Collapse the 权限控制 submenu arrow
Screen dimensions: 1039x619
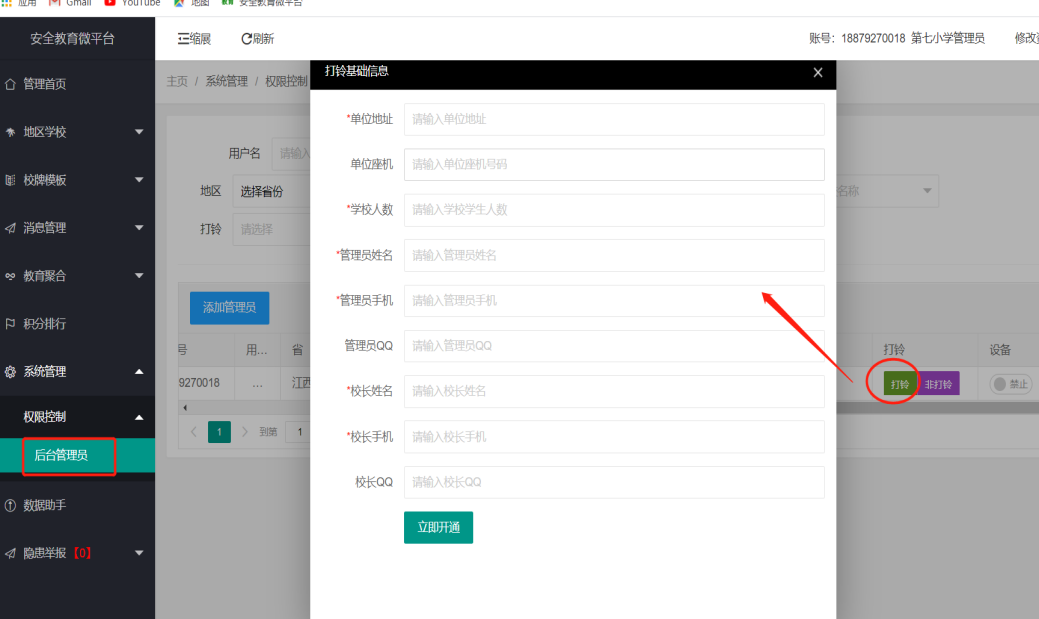coord(139,417)
